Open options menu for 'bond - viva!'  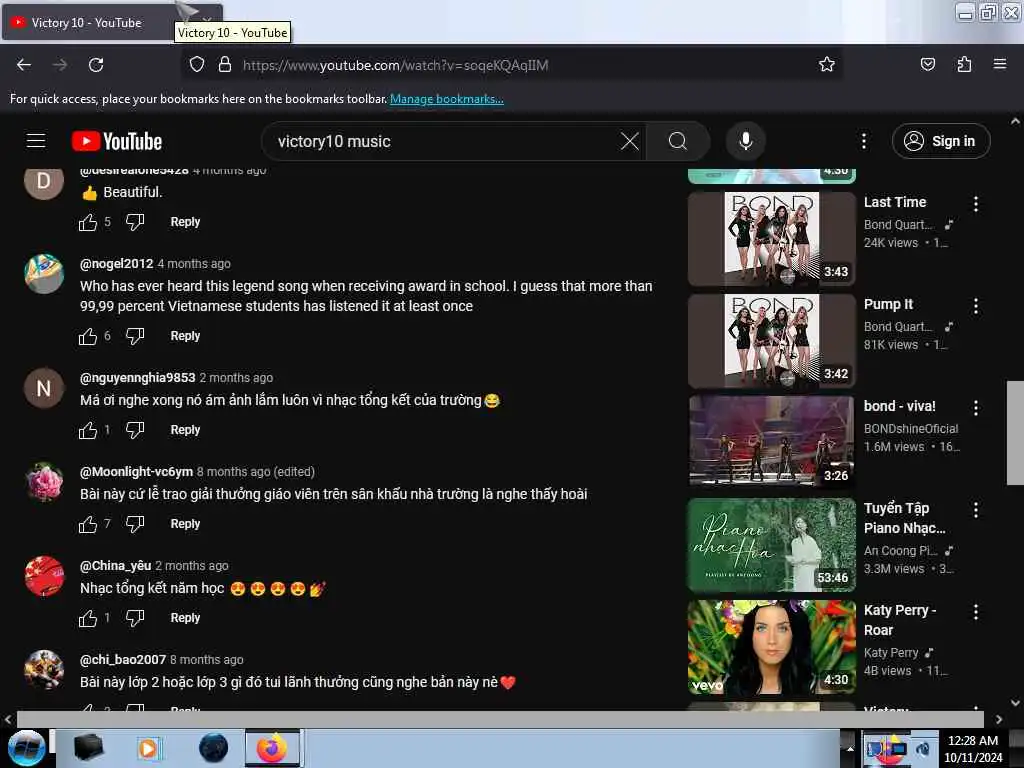click(x=976, y=408)
